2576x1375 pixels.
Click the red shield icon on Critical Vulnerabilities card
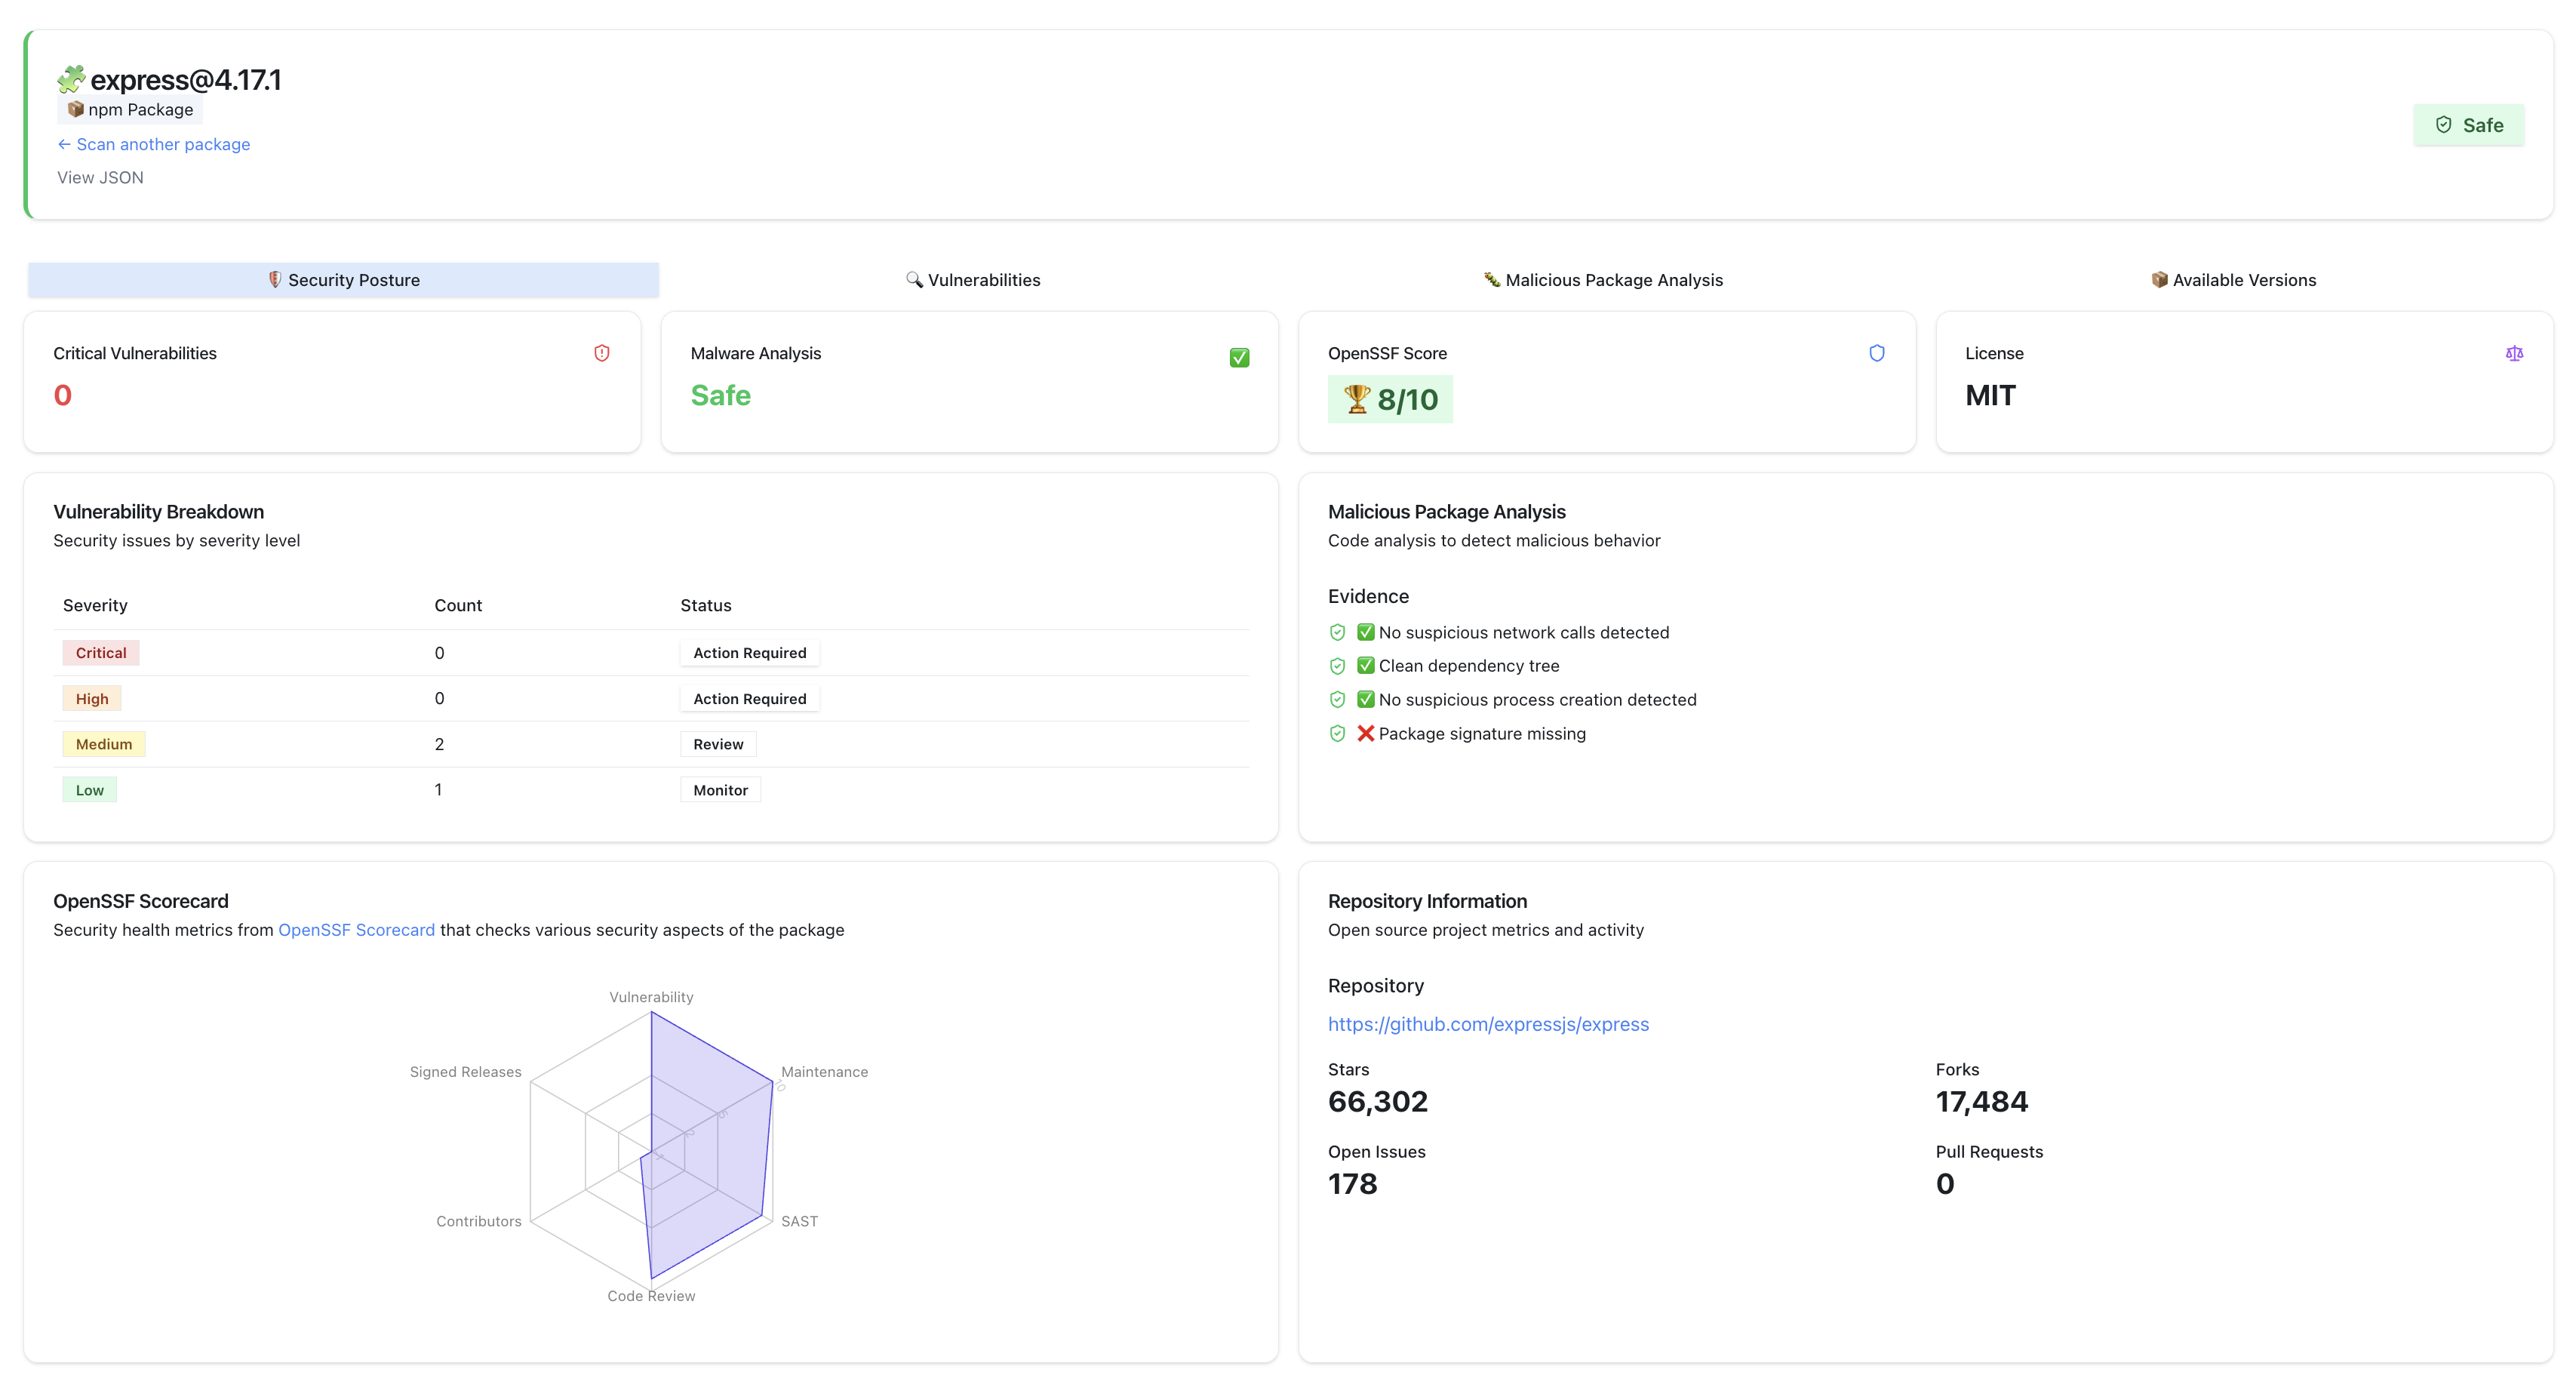[601, 353]
